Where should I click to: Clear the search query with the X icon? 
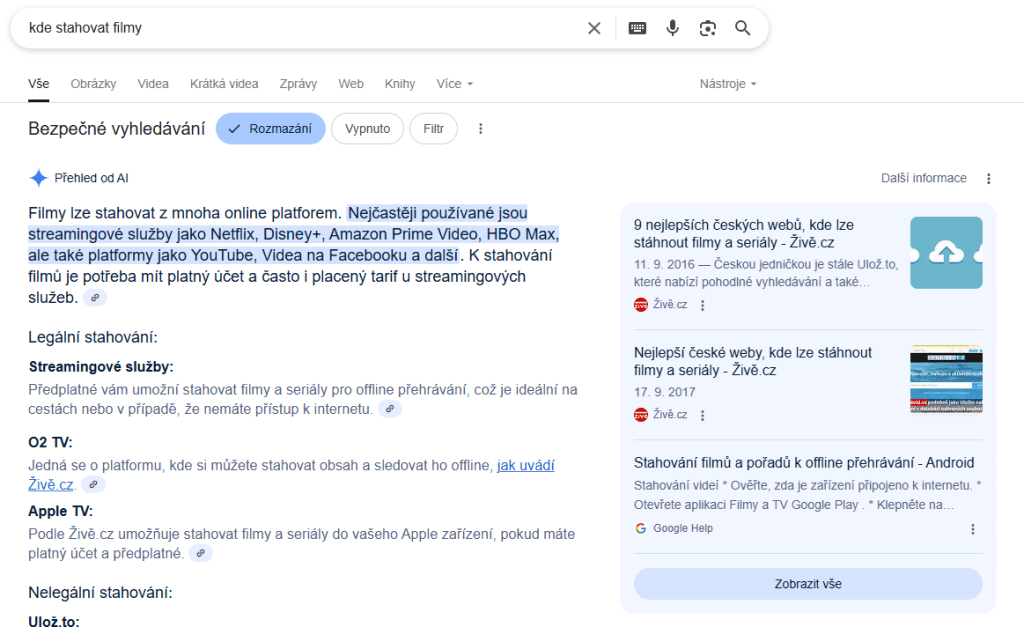(594, 28)
